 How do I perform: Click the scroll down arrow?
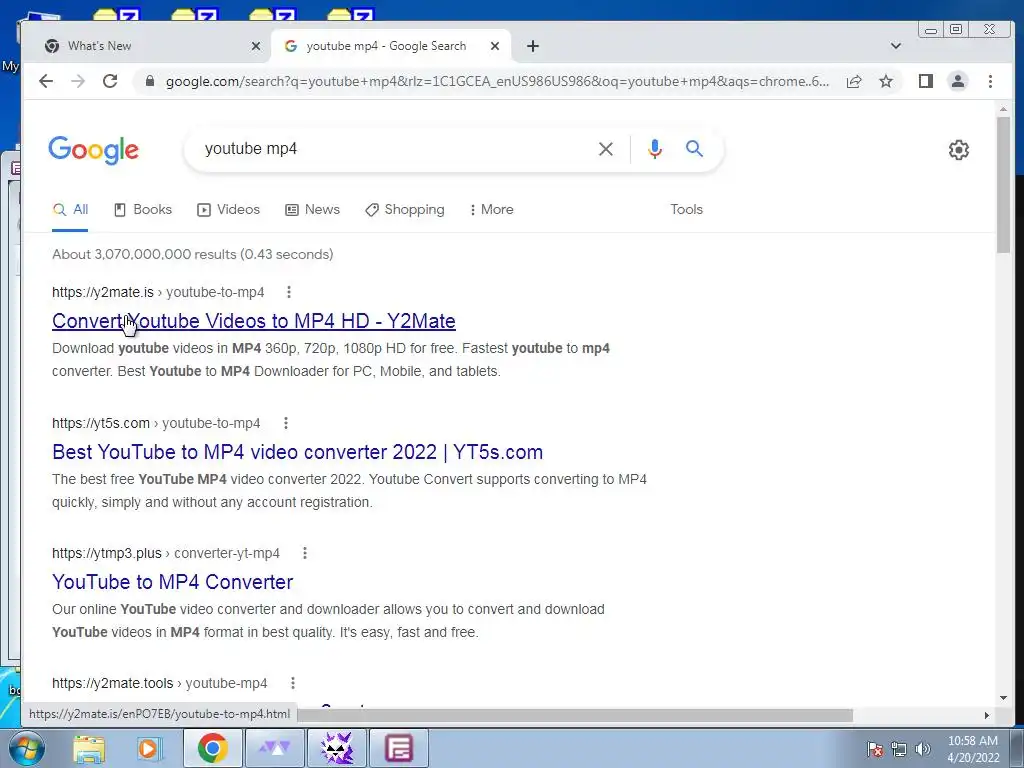pos(1003,698)
